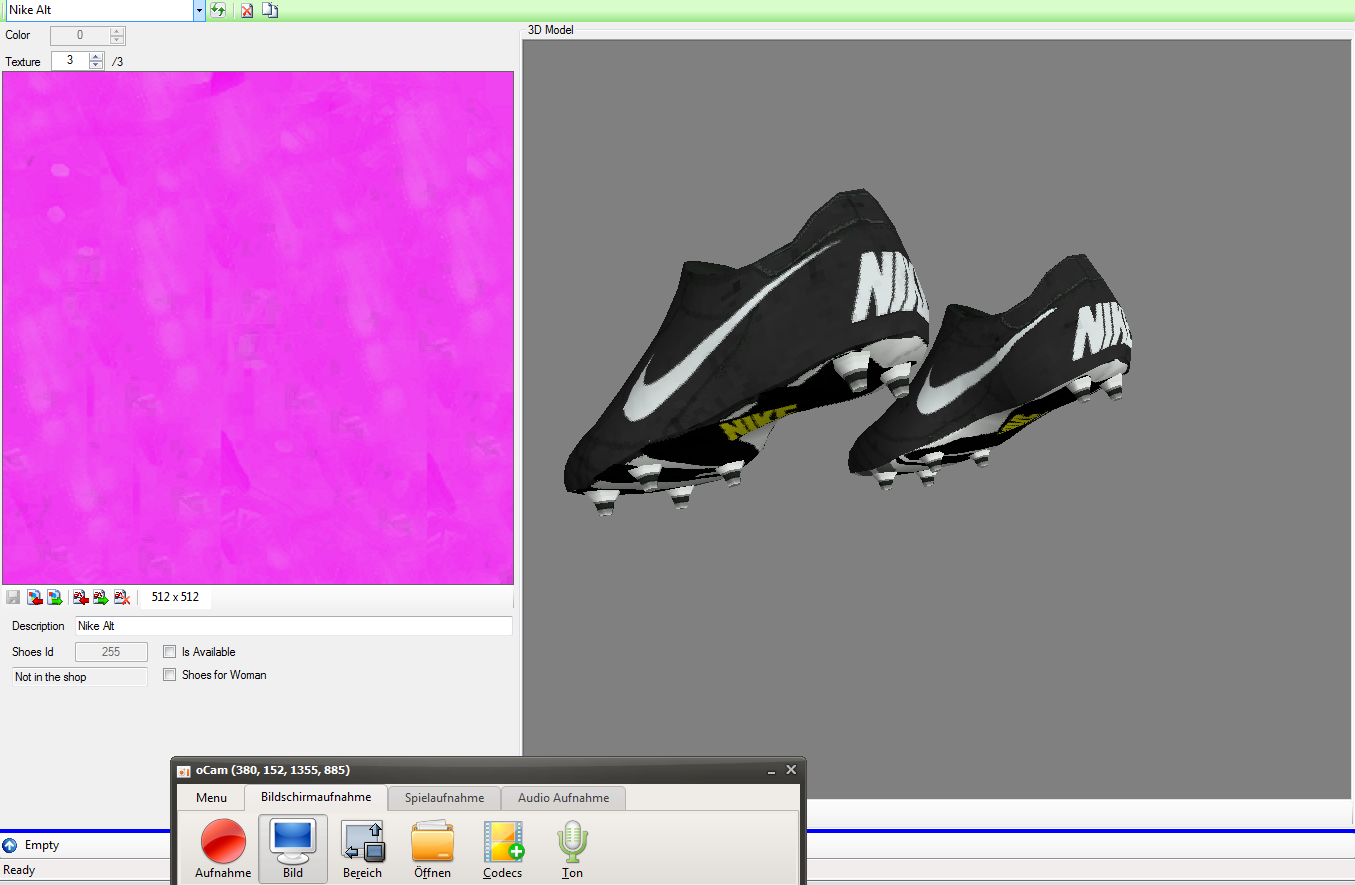Image resolution: width=1355 pixels, height=885 pixels.
Task: Click the oCam title bar text
Action: click(273, 770)
